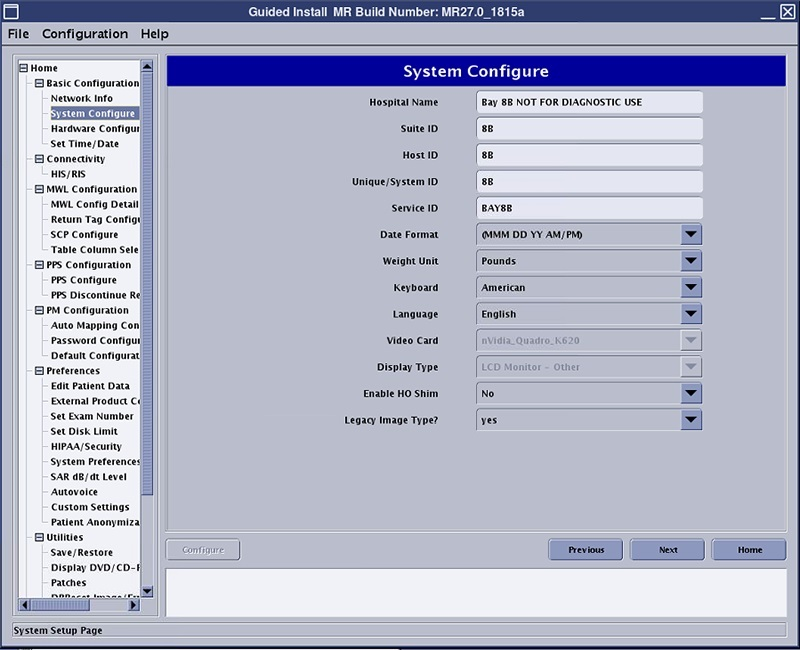Screen dimensions: 800x650
Task: Select HIS/RIS tree item
Action: pos(68,174)
